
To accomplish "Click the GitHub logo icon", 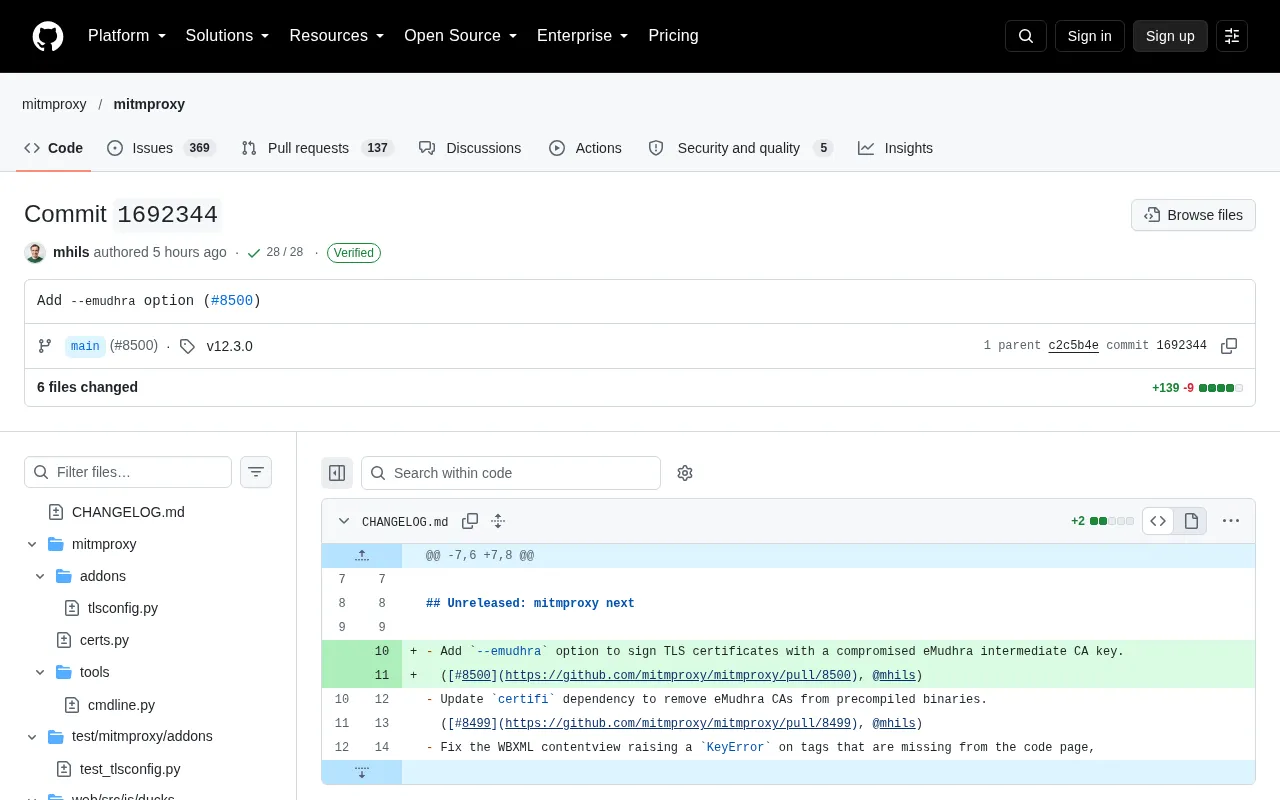I will (x=48, y=36).
